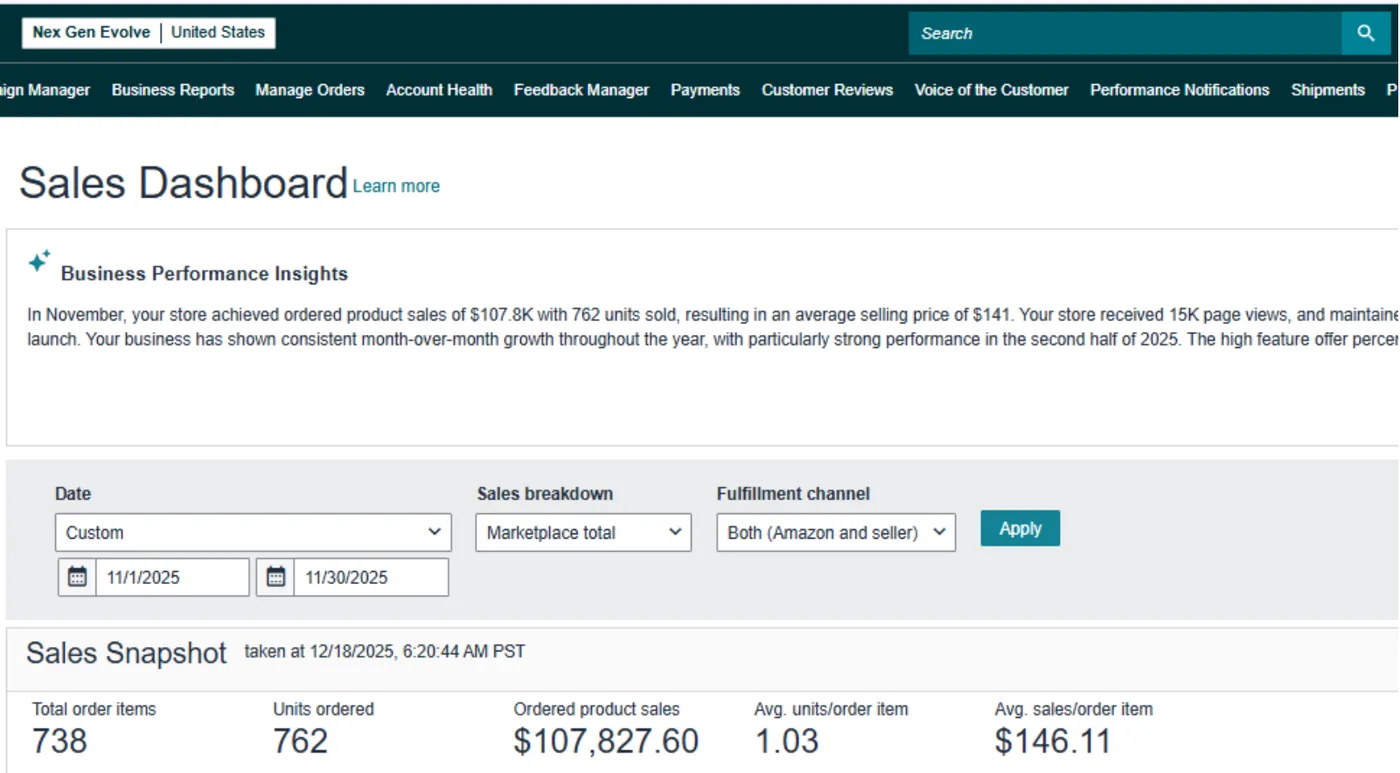Click into the Search field

(1125, 33)
